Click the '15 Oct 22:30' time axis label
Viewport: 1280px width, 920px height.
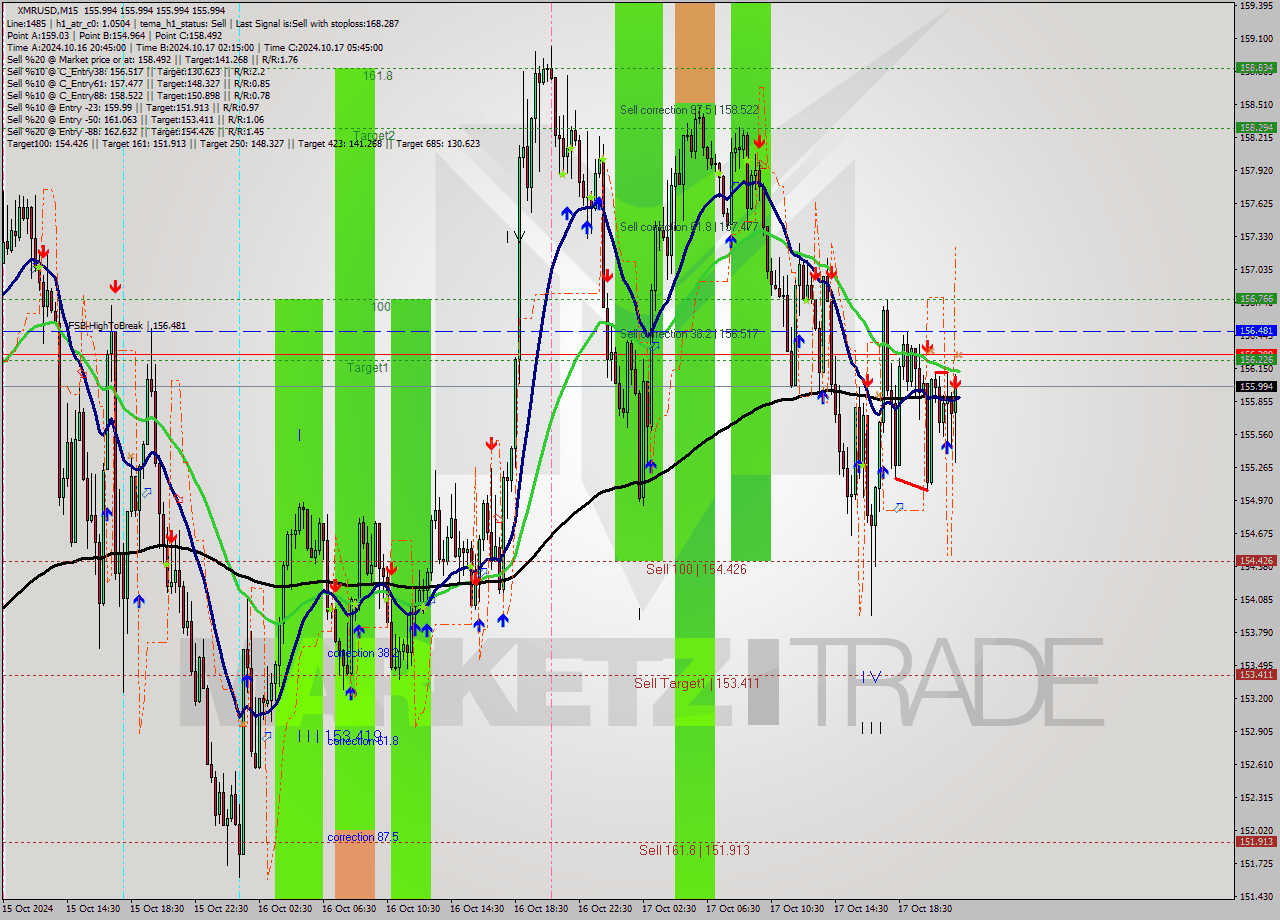[221, 909]
